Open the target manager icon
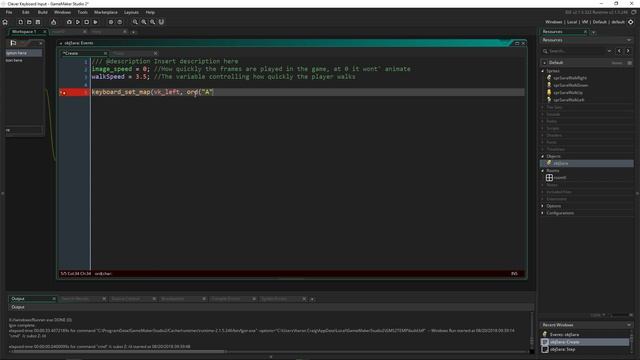Screen dimensions: 640x360 631,22
